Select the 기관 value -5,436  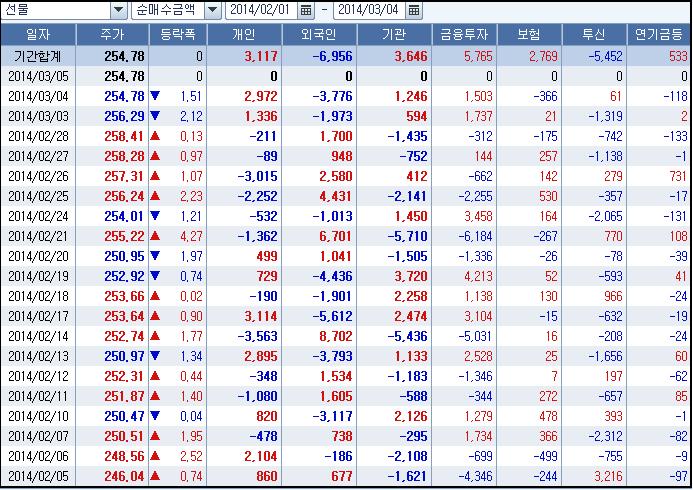[407, 336]
